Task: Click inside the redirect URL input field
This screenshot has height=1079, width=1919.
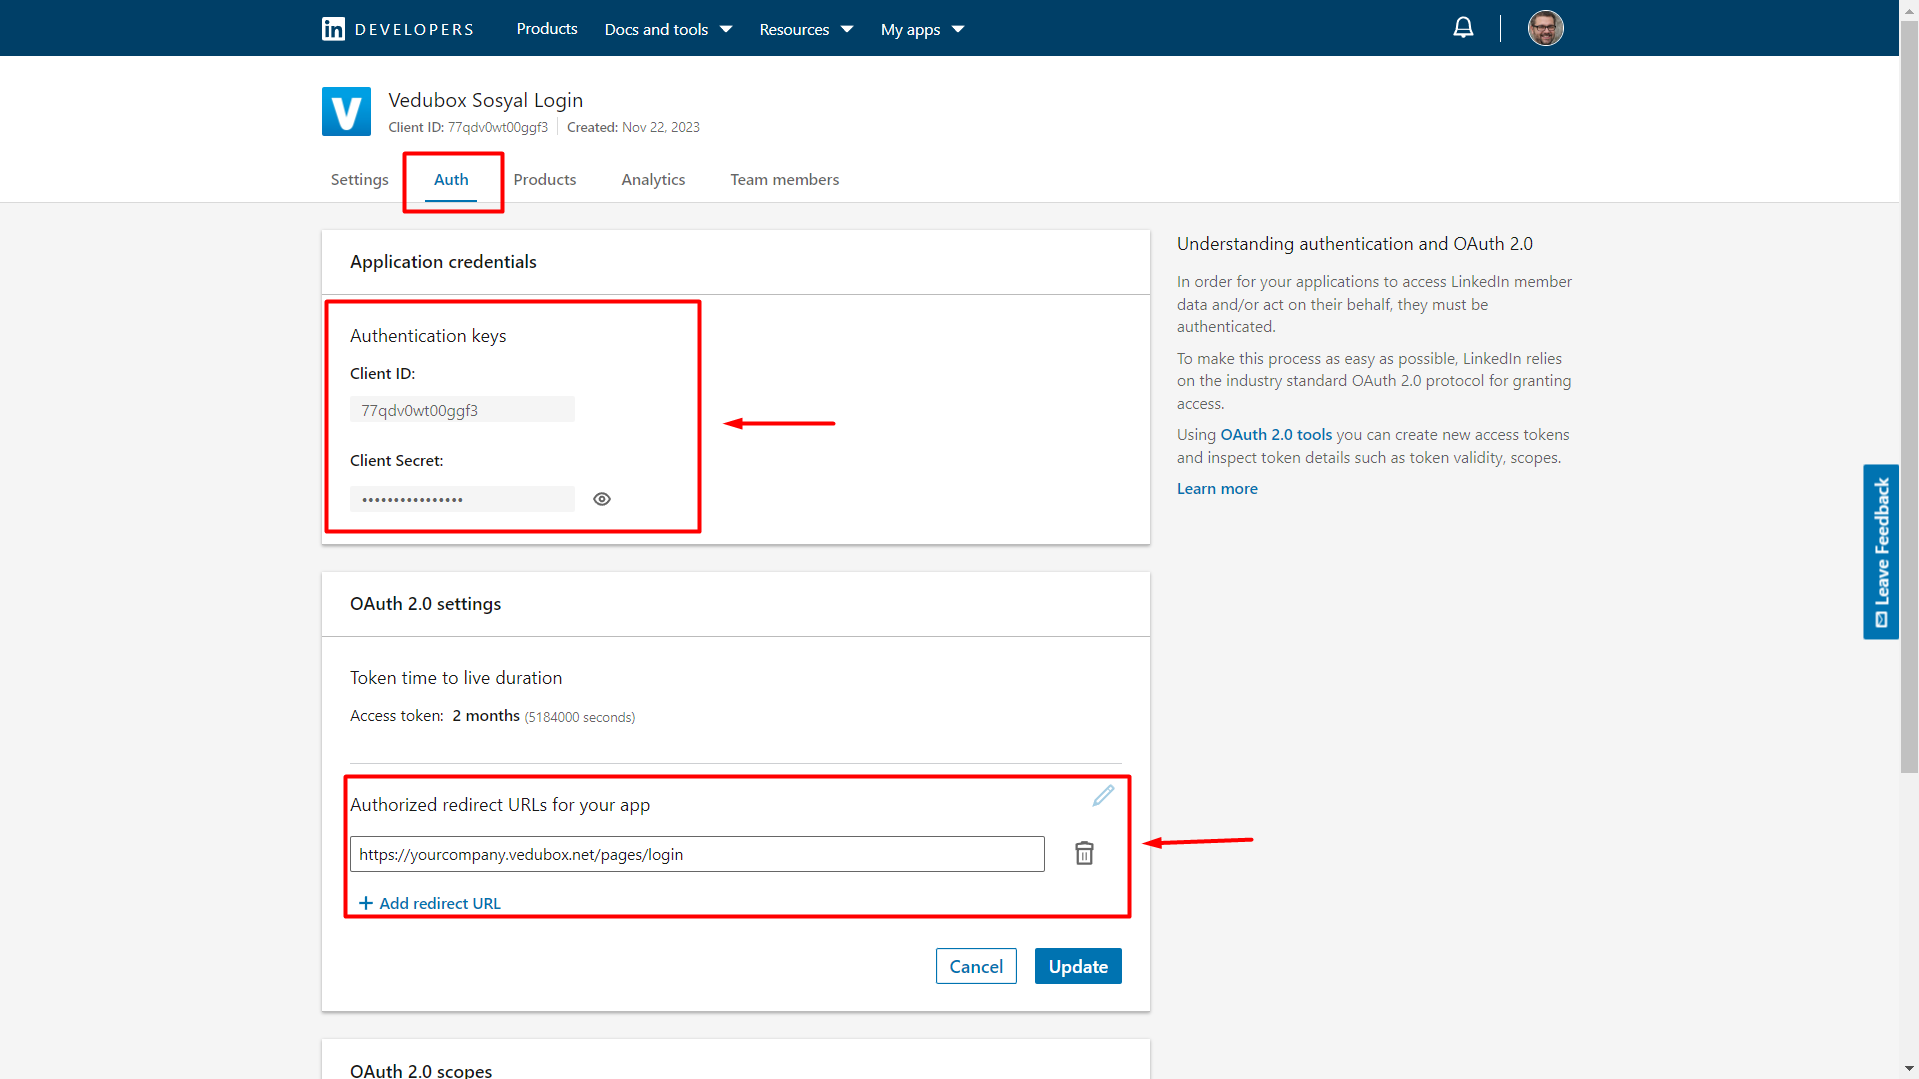Action: pyautogui.click(x=697, y=853)
